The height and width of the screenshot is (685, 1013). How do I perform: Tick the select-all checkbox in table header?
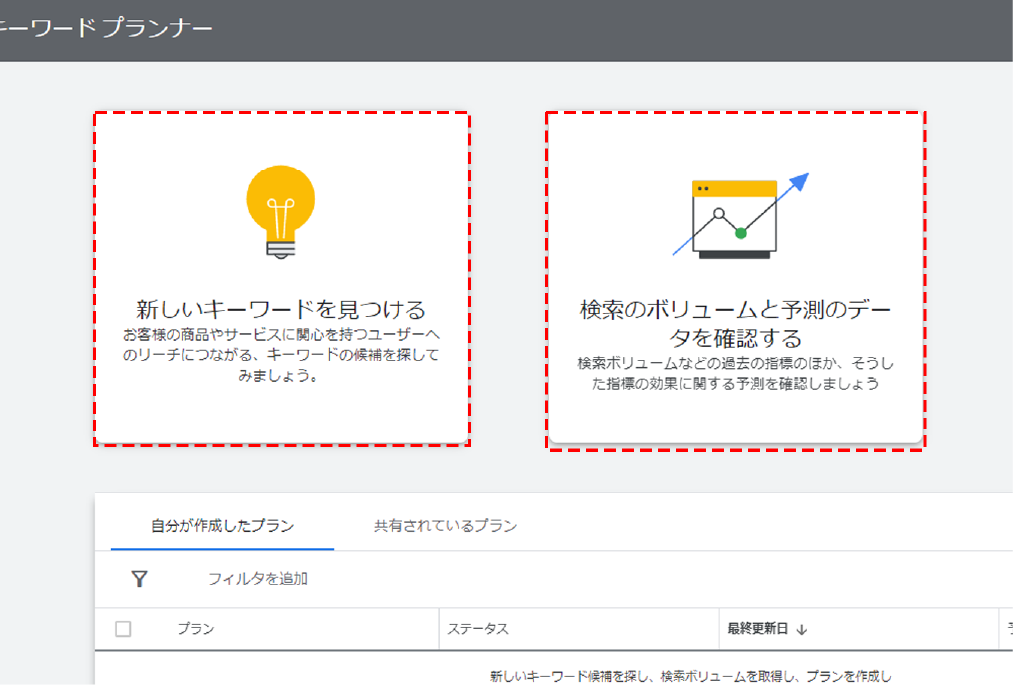point(123,629)
